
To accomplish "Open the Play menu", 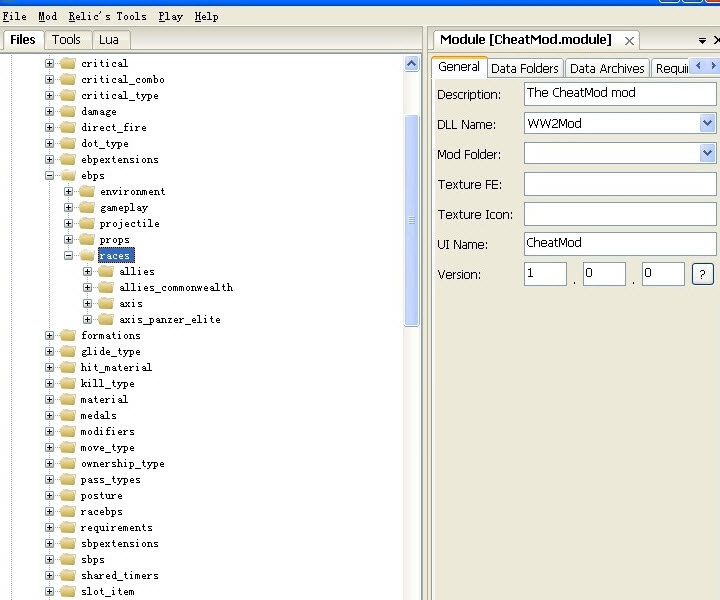I will pyautogui.click(x=171, y=17).
